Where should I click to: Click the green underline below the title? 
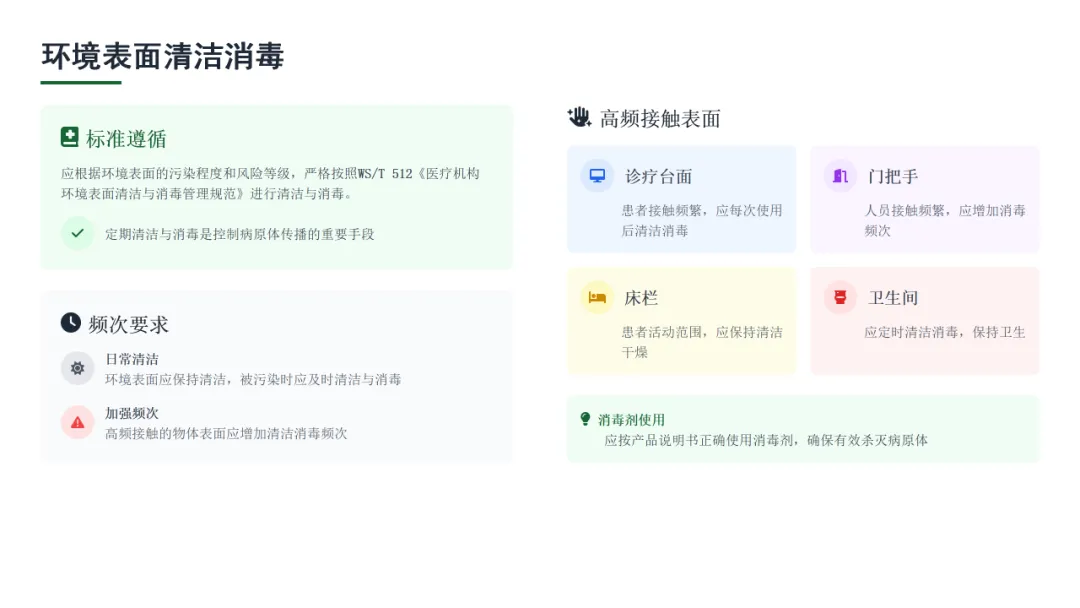81,83
